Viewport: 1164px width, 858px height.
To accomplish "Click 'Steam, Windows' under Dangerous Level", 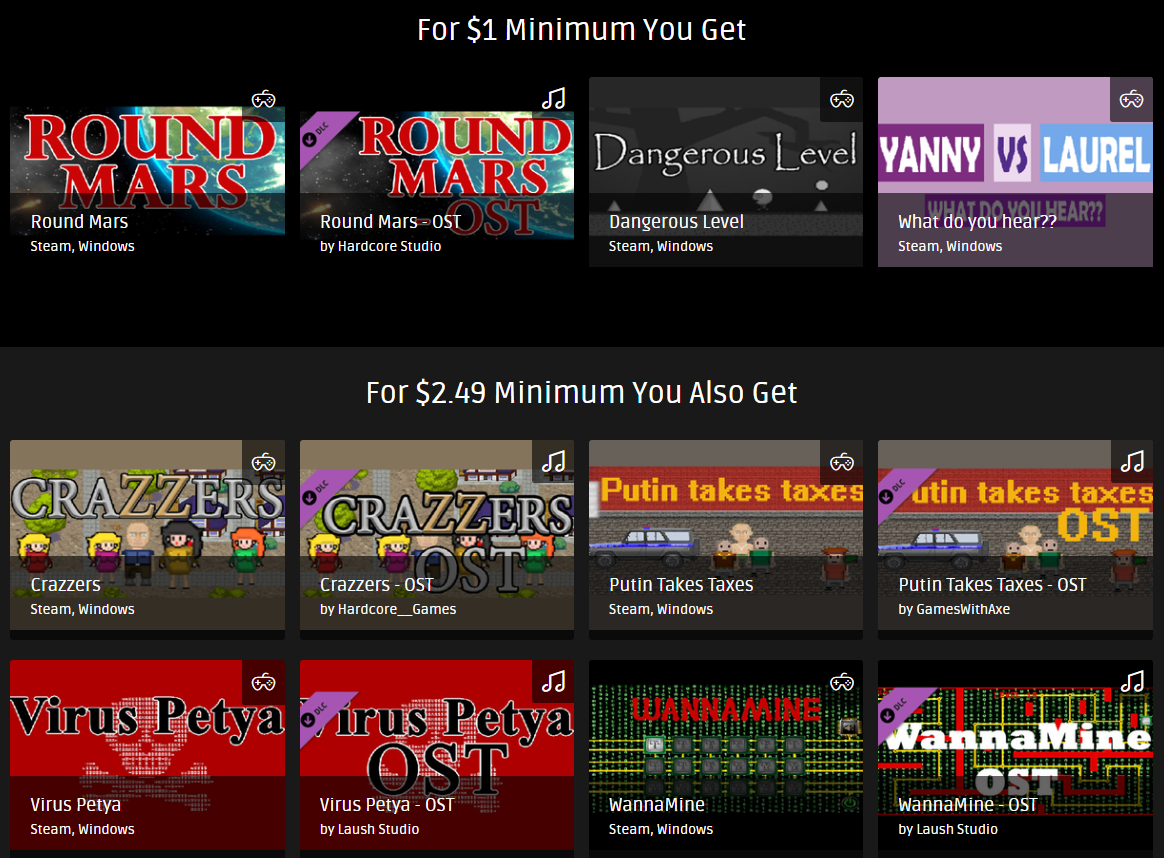I will click(661, 246).
